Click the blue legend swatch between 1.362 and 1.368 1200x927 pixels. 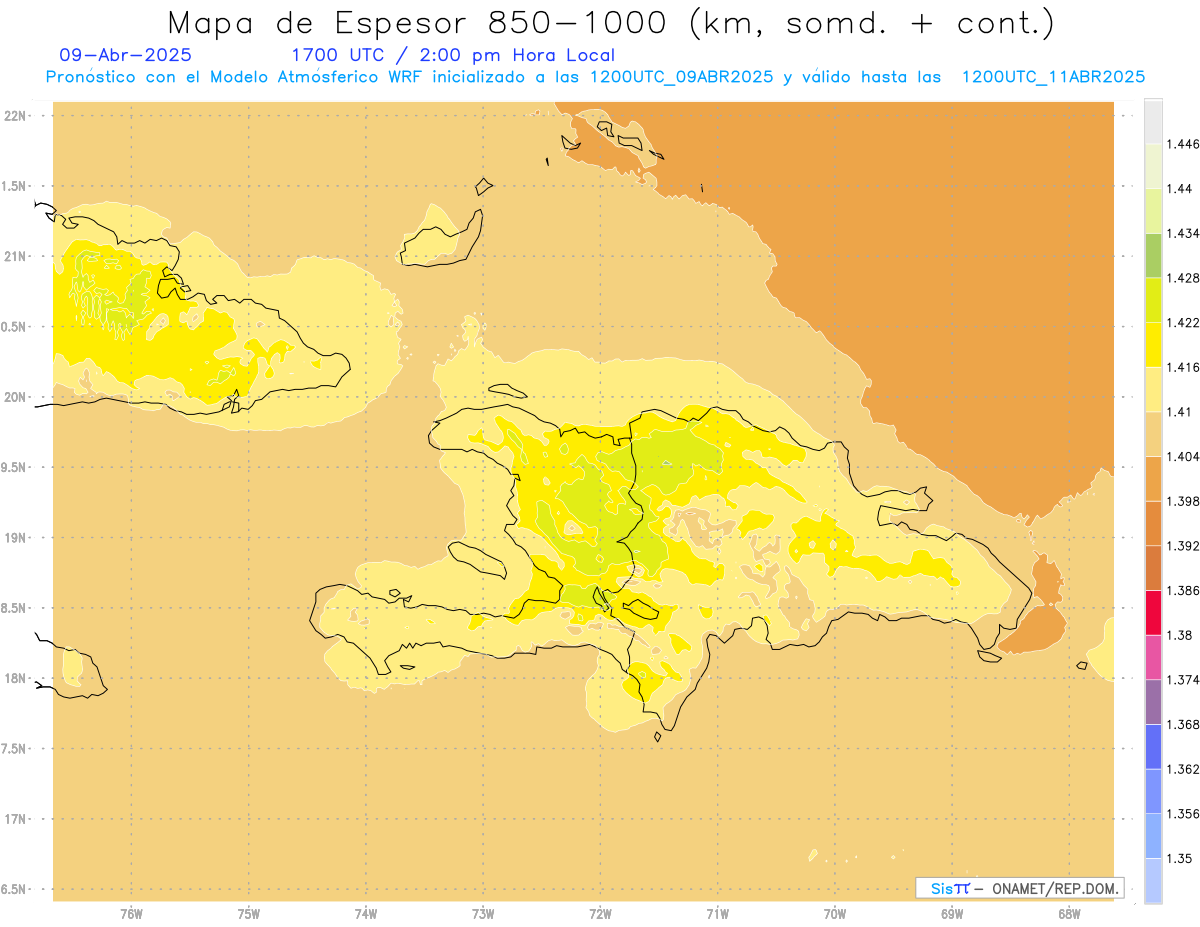[x=1153, y=746]
